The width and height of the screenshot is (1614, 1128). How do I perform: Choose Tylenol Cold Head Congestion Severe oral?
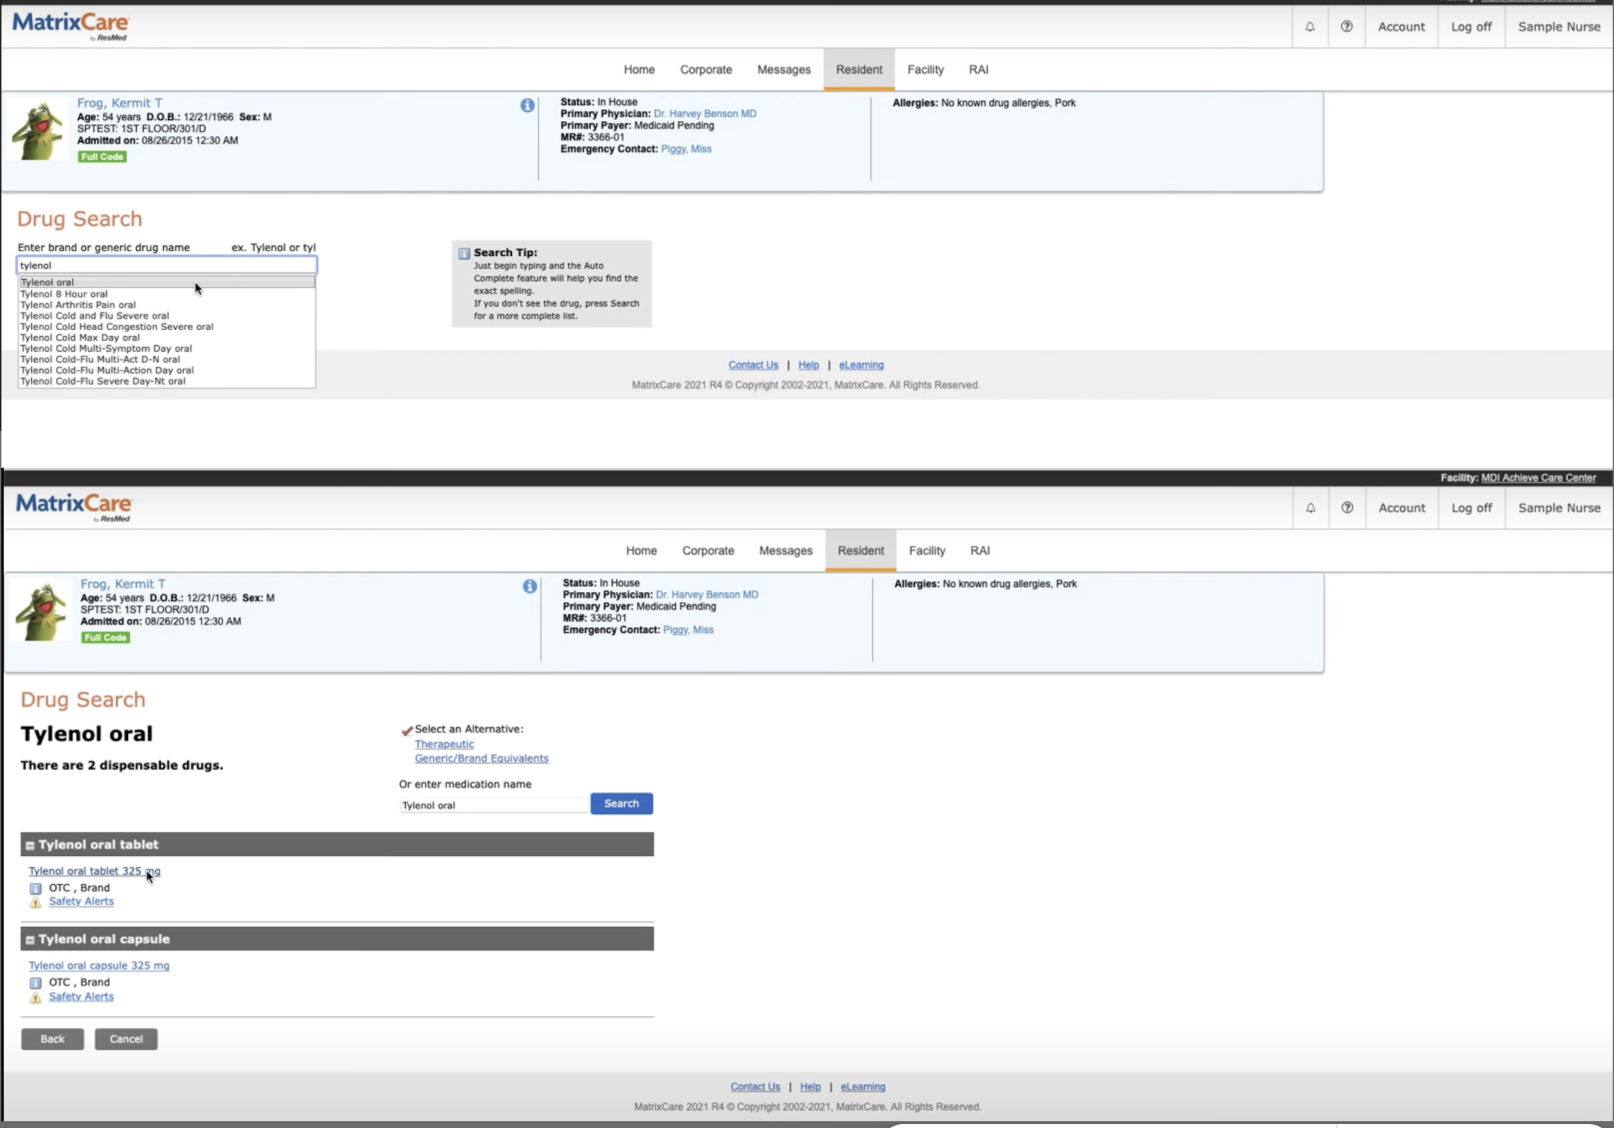167,327
